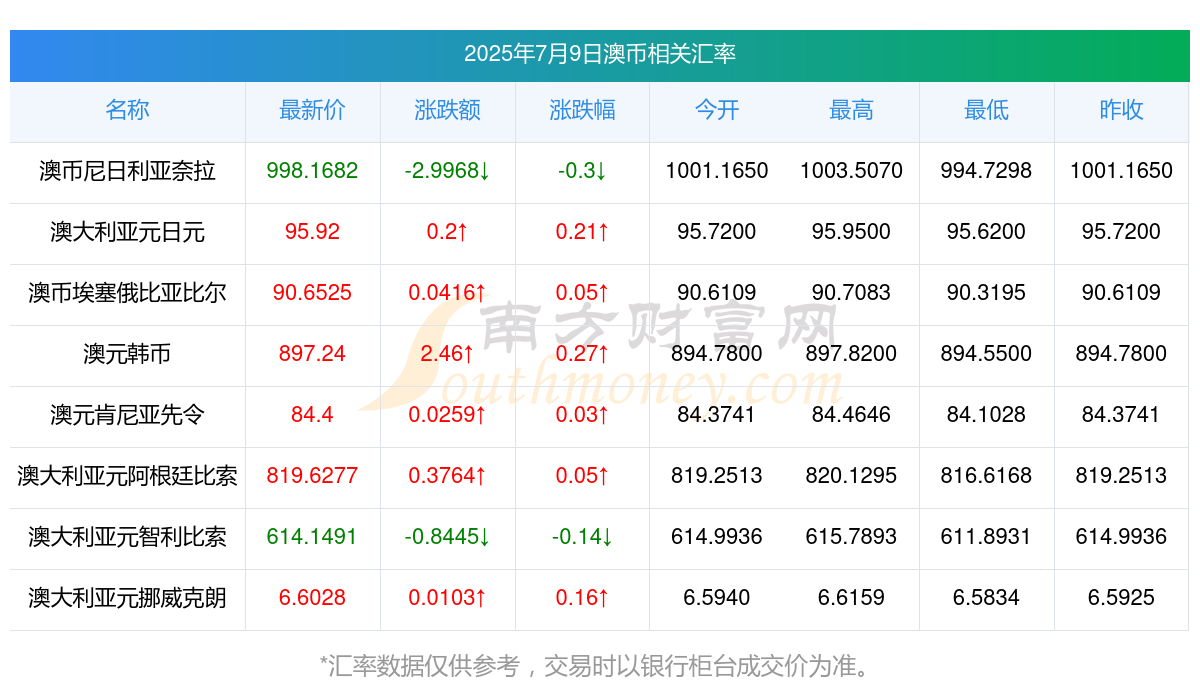Click the low value 84.1028
Viewport: 1200px width, 698px height.
click(x=986, y=415)
